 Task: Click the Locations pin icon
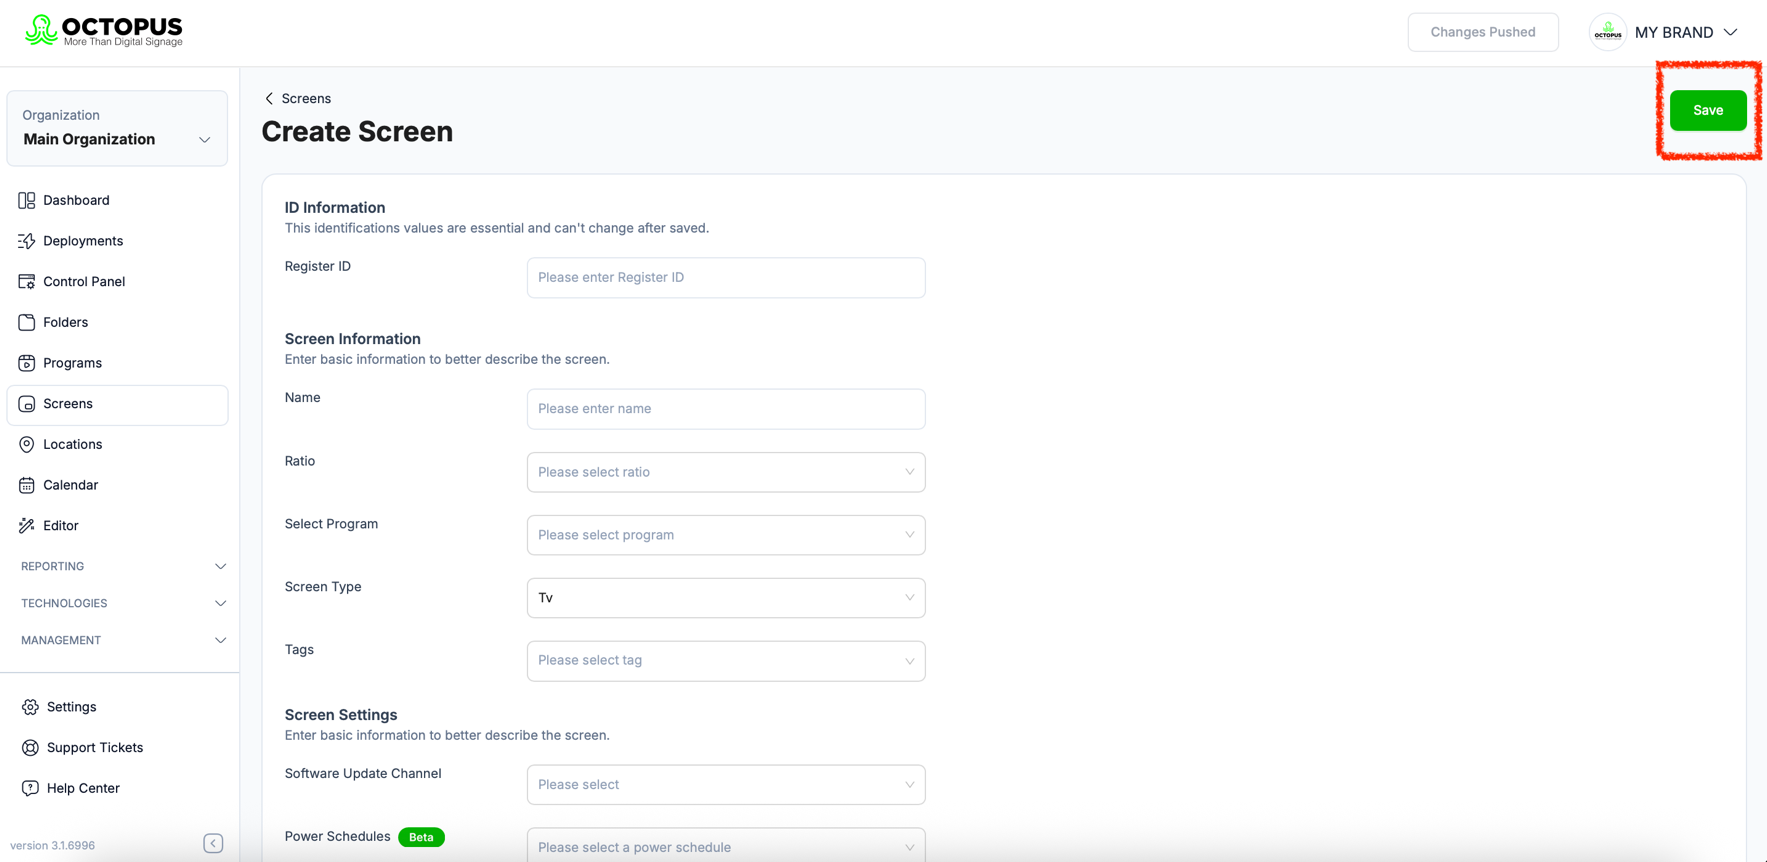27,444
